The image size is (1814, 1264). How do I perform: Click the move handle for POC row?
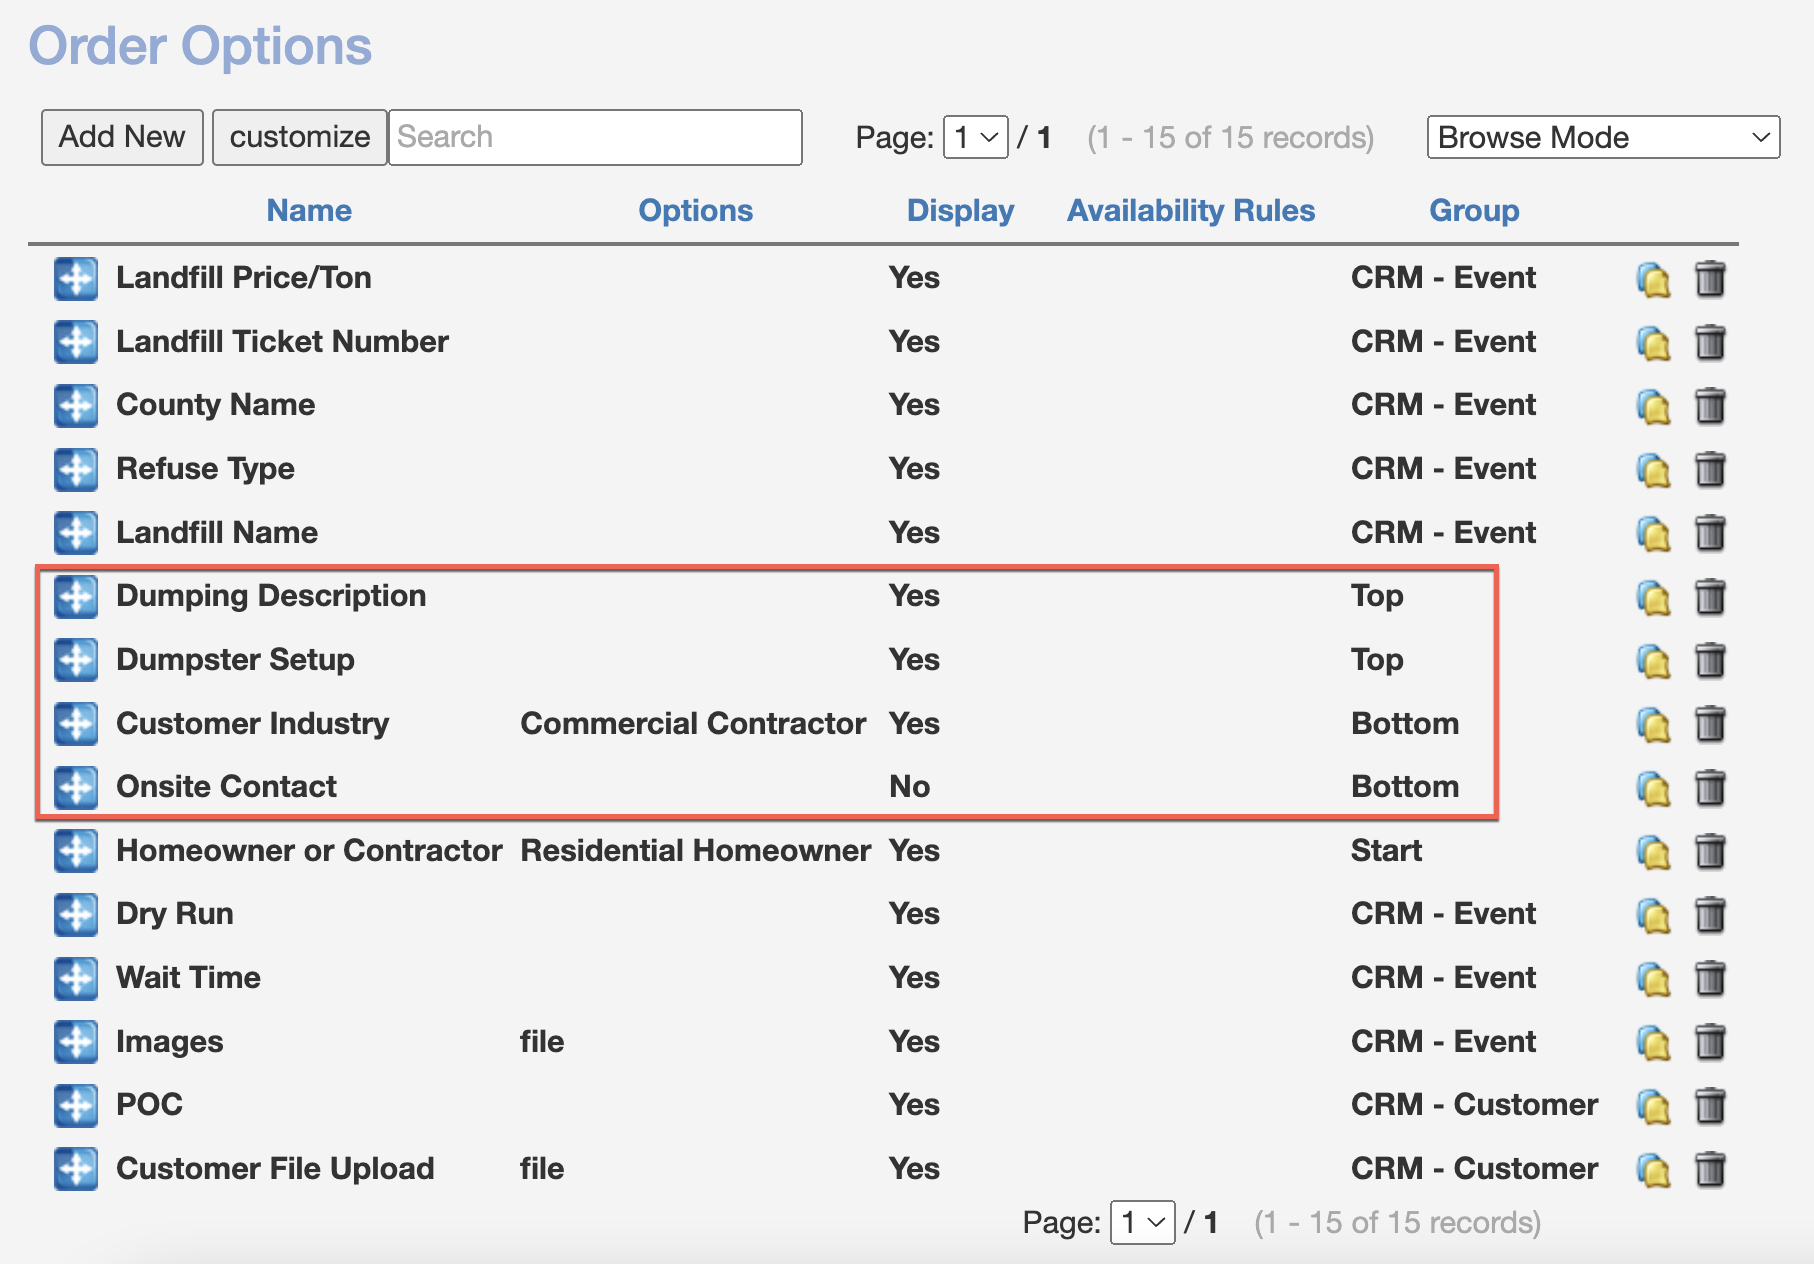coord(76,1105)
